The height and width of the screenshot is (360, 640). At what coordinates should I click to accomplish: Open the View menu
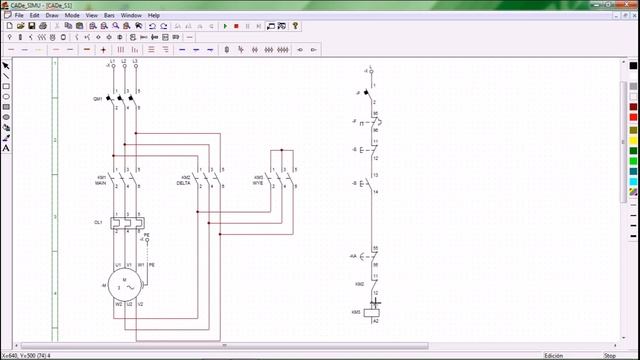click(x=91, y=16)
